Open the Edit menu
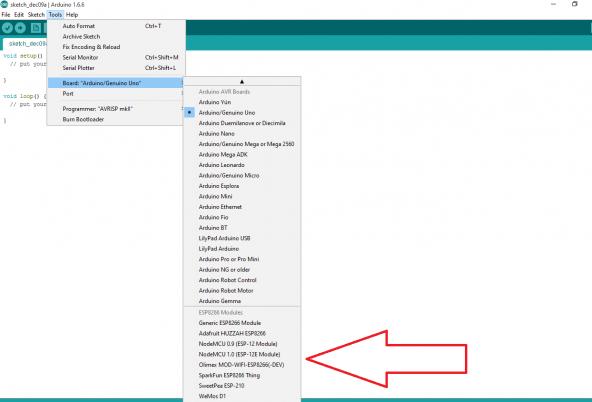592x402 pixels. 19,15
